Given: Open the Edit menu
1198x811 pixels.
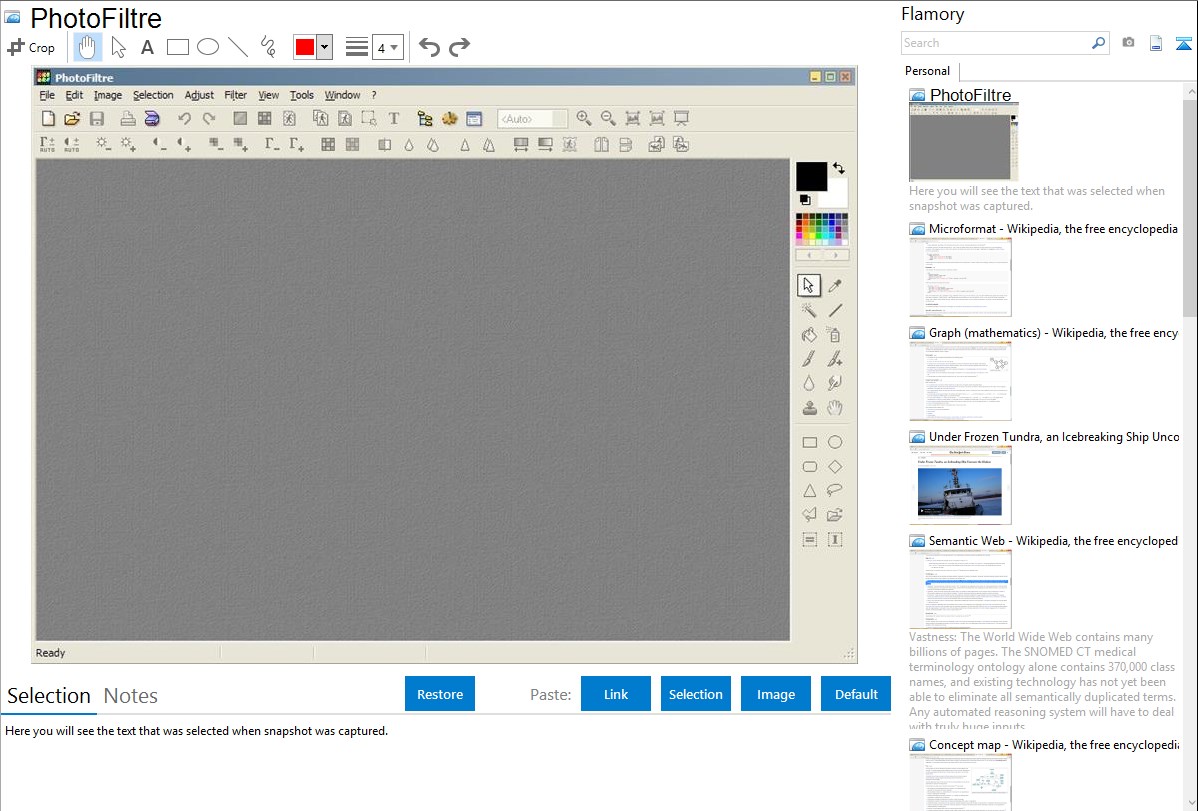Looking at the screenshot, I should tap(74, 95).
